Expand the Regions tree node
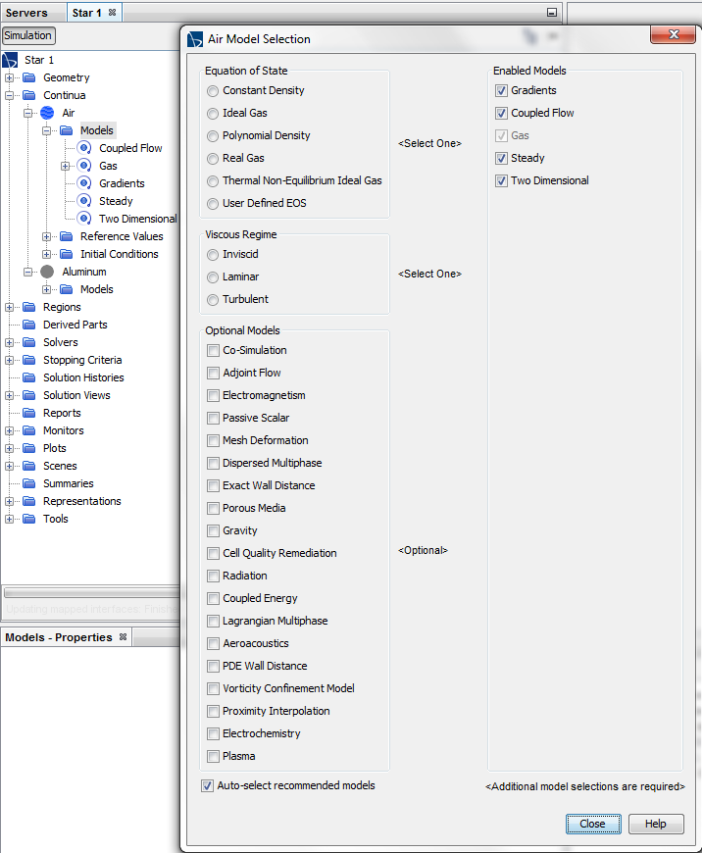Viewport: 702px width, 853px height. point(10,307)
